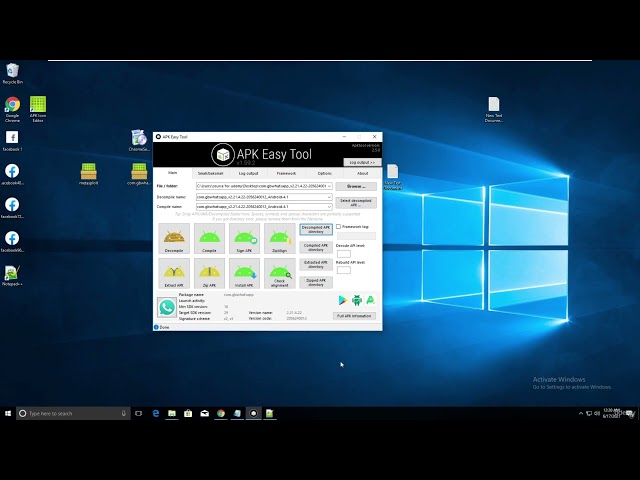Click Chrome icon in the taskbar
640x480 pixels.
click(x=221, y=413)
